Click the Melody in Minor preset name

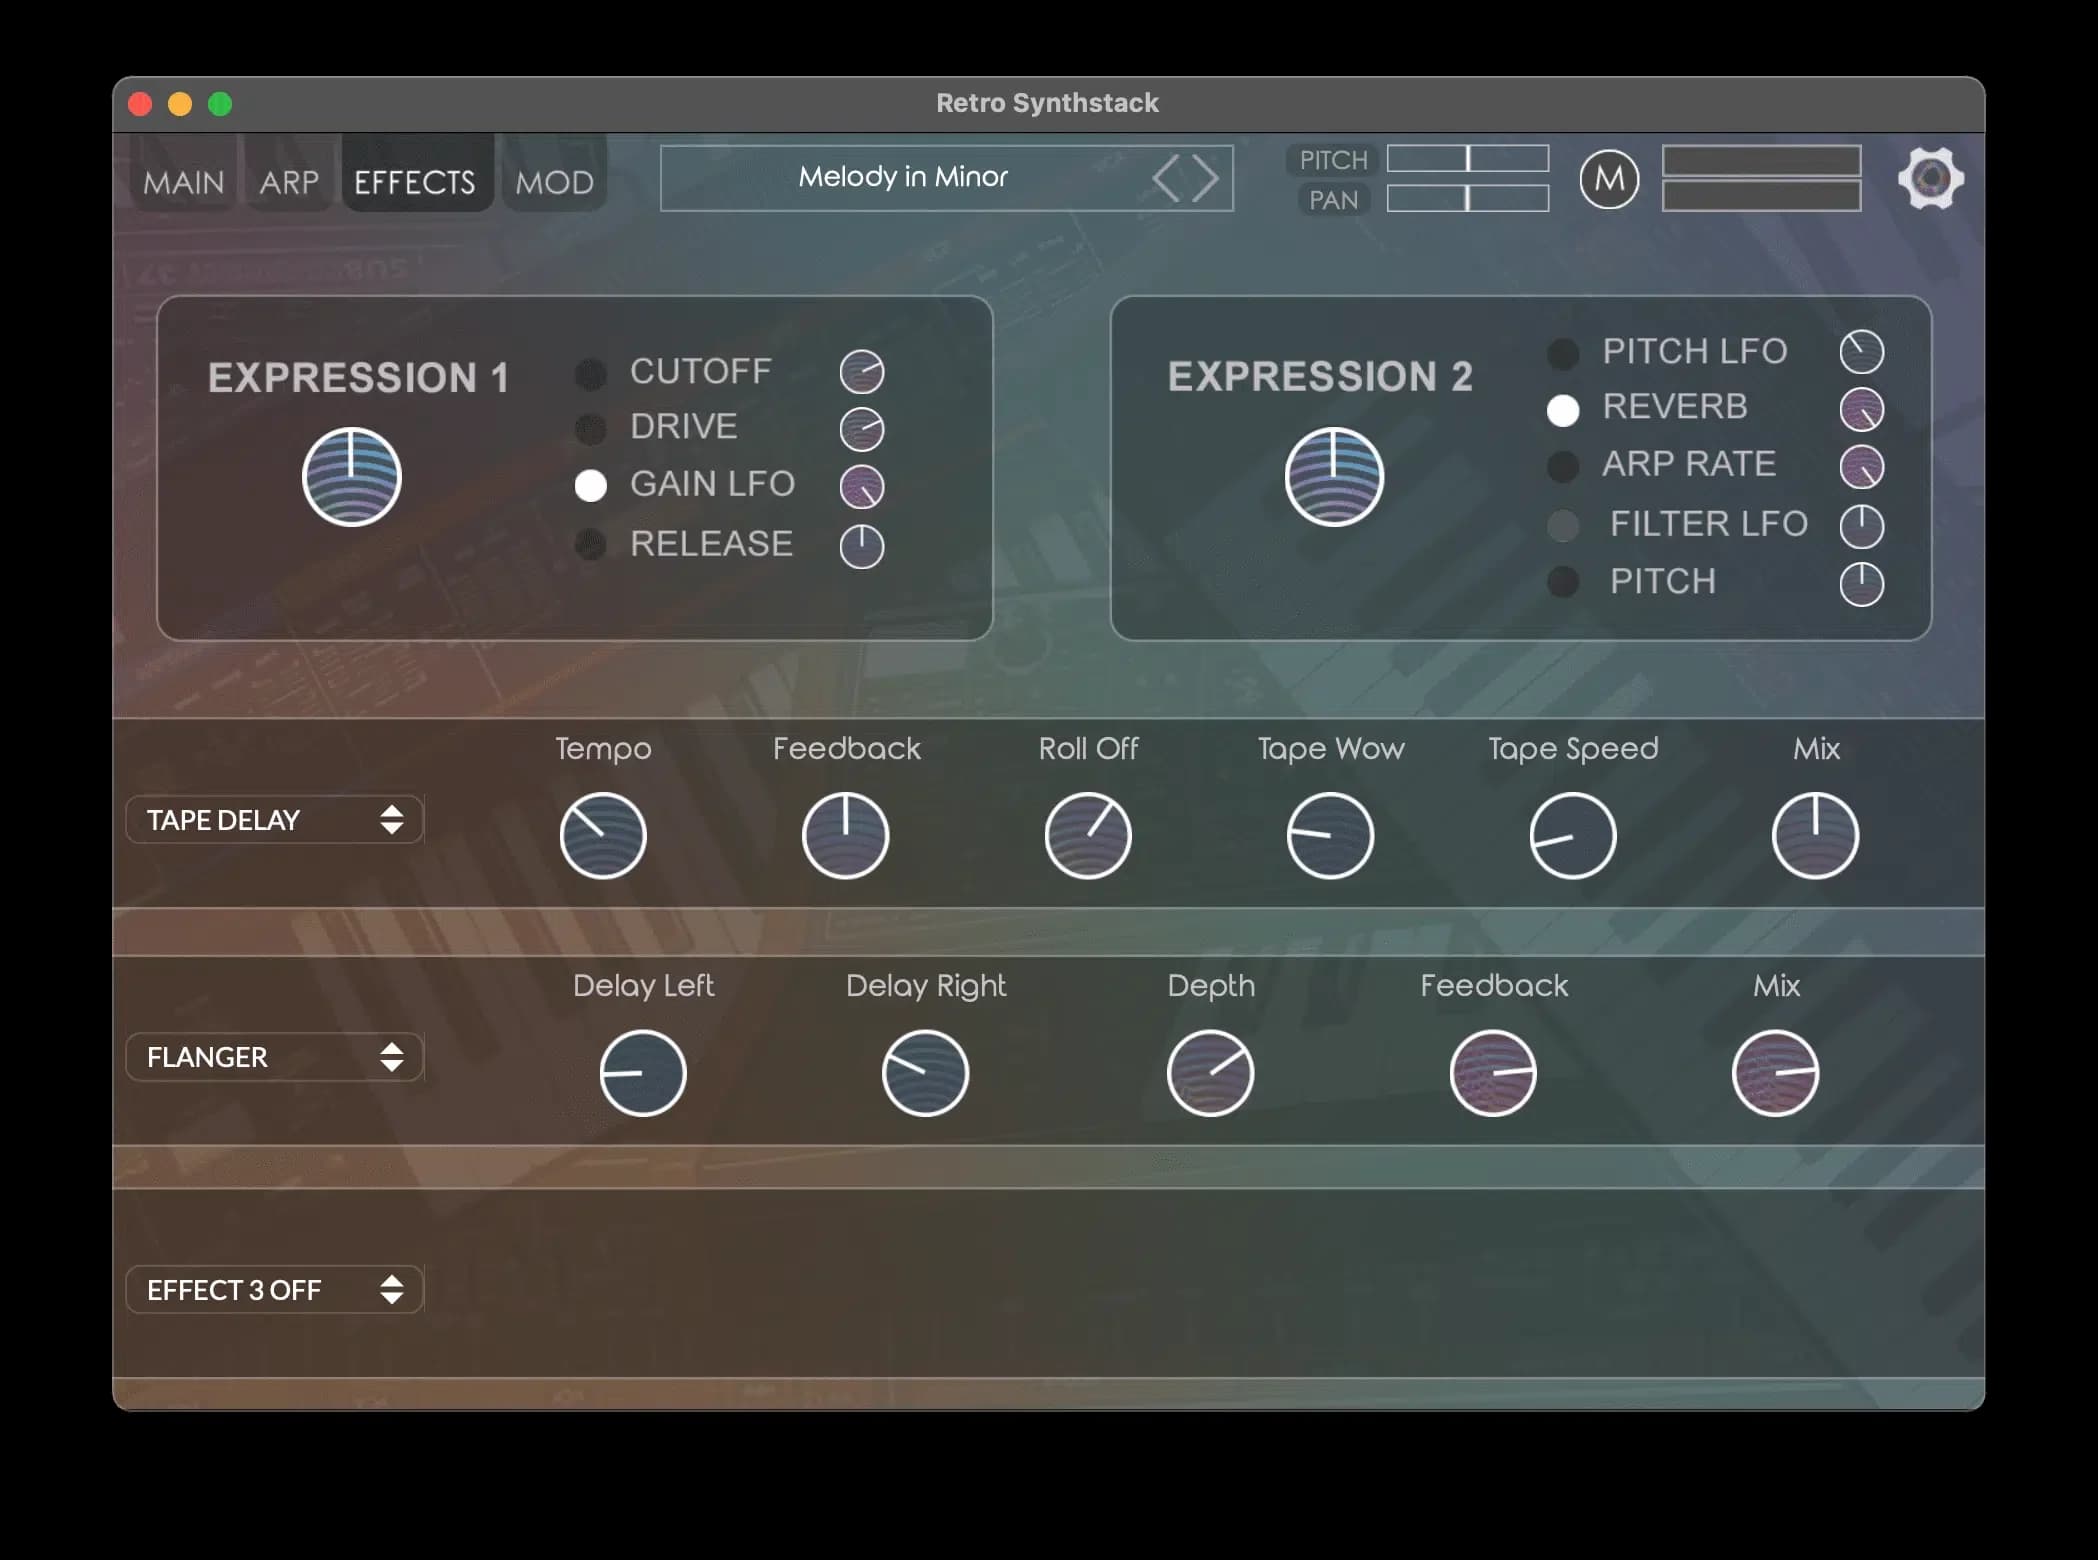point(903,177)
